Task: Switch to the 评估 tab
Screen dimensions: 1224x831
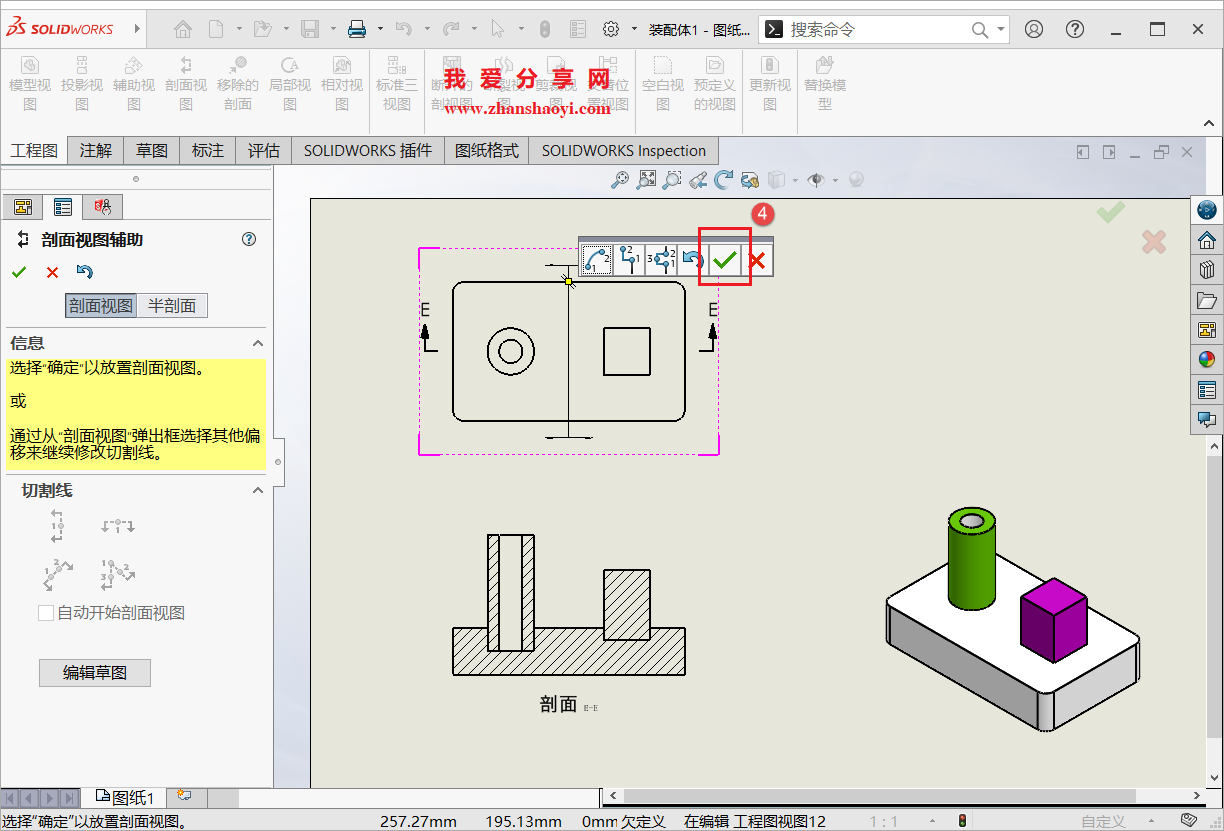Action: pyautogui.click(x=264, y=151)
